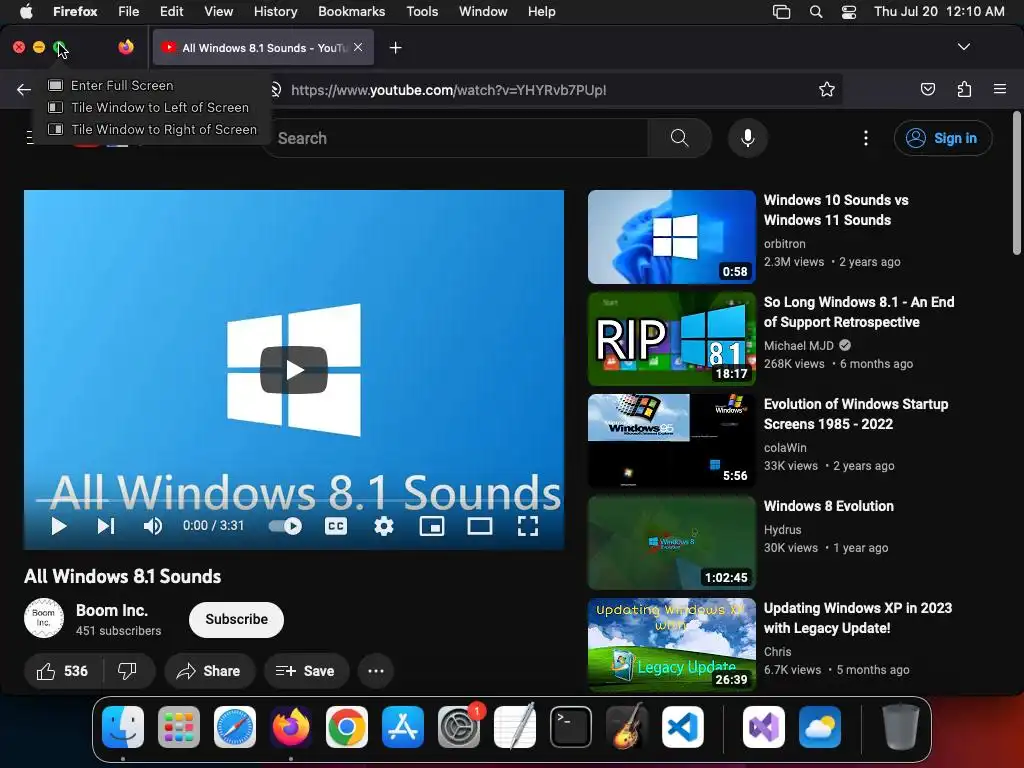This screenshot has width=1024, height=768.
Task: Open App Store from the Dock
Action: [x=403, y=727]
